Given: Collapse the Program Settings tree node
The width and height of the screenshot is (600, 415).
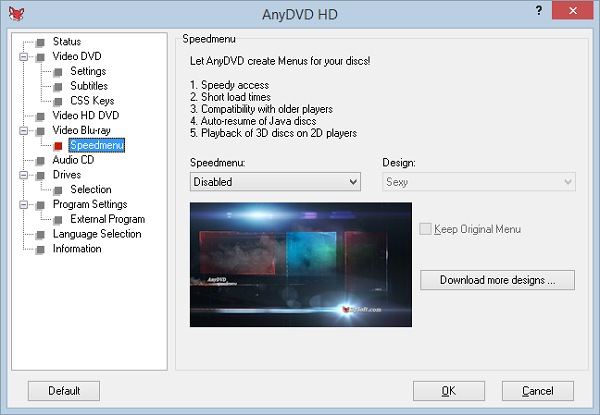Looking at the screenshot, I should point(24,205).
